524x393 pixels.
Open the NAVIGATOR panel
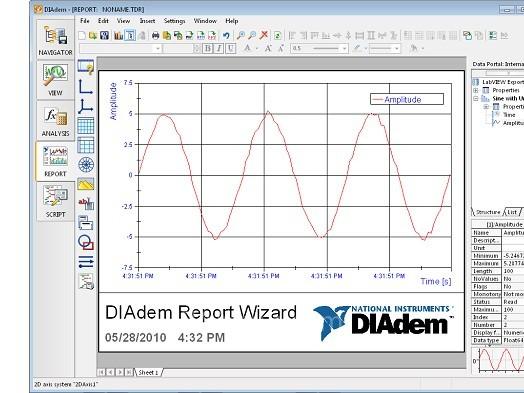pyautogui.click(x=55, y=39)
